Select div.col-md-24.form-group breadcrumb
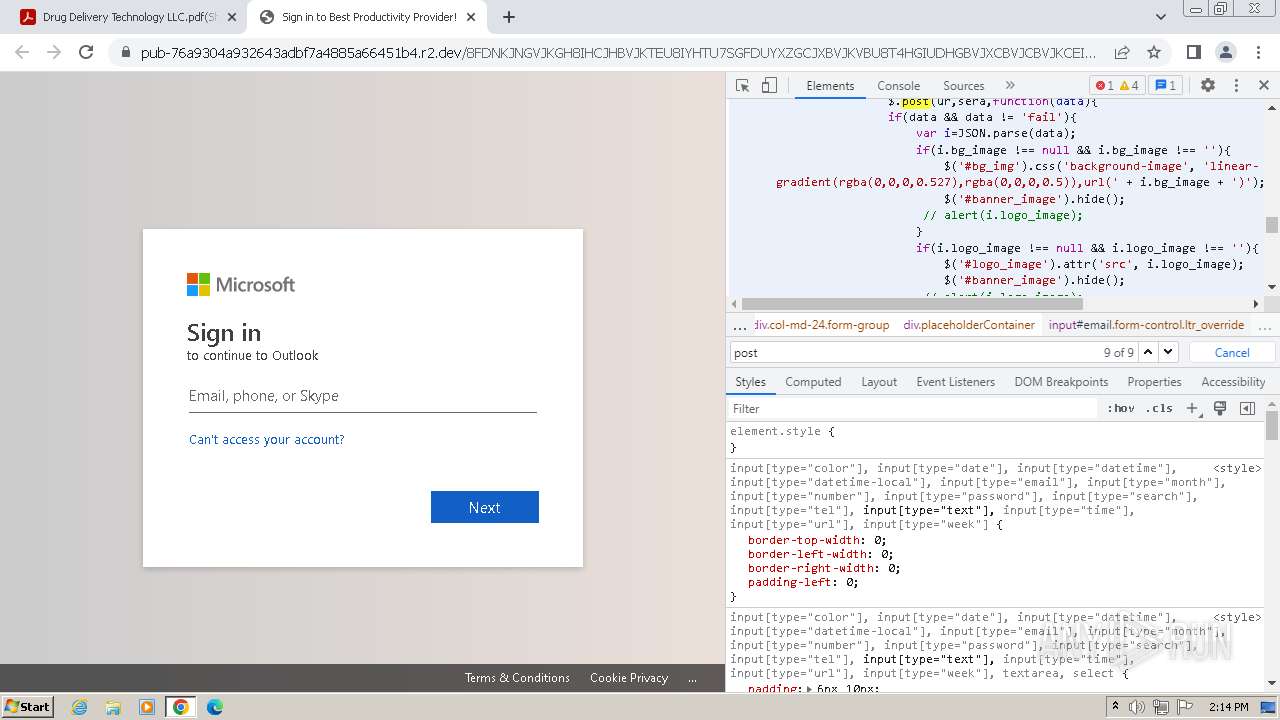 click(822, 325)
